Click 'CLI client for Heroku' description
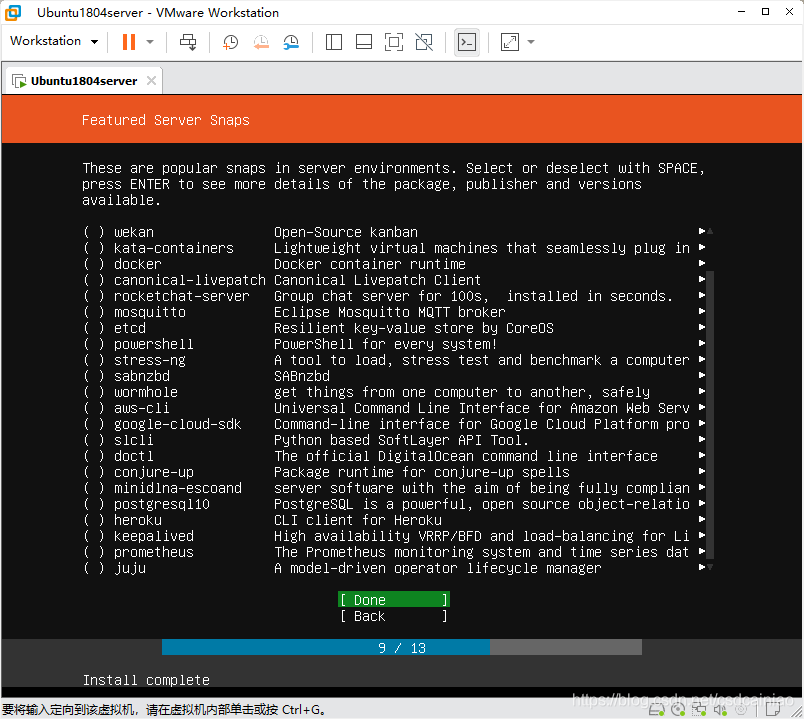 [x=357, y=520]
